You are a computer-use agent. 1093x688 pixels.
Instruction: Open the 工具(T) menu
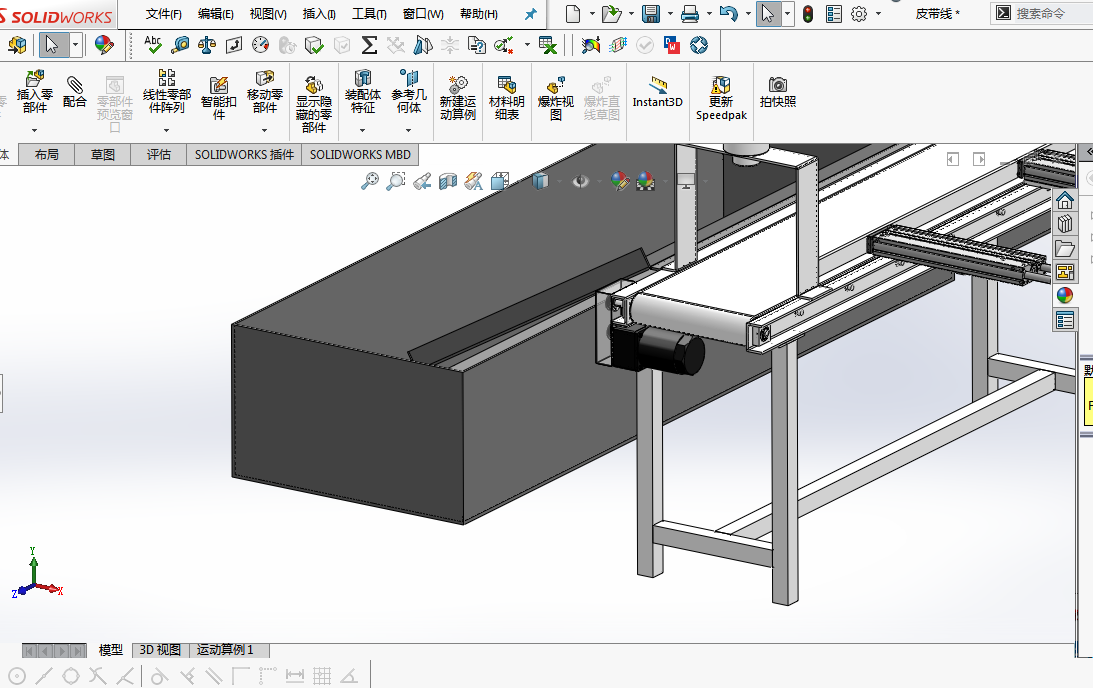click(x=369, y=14)
